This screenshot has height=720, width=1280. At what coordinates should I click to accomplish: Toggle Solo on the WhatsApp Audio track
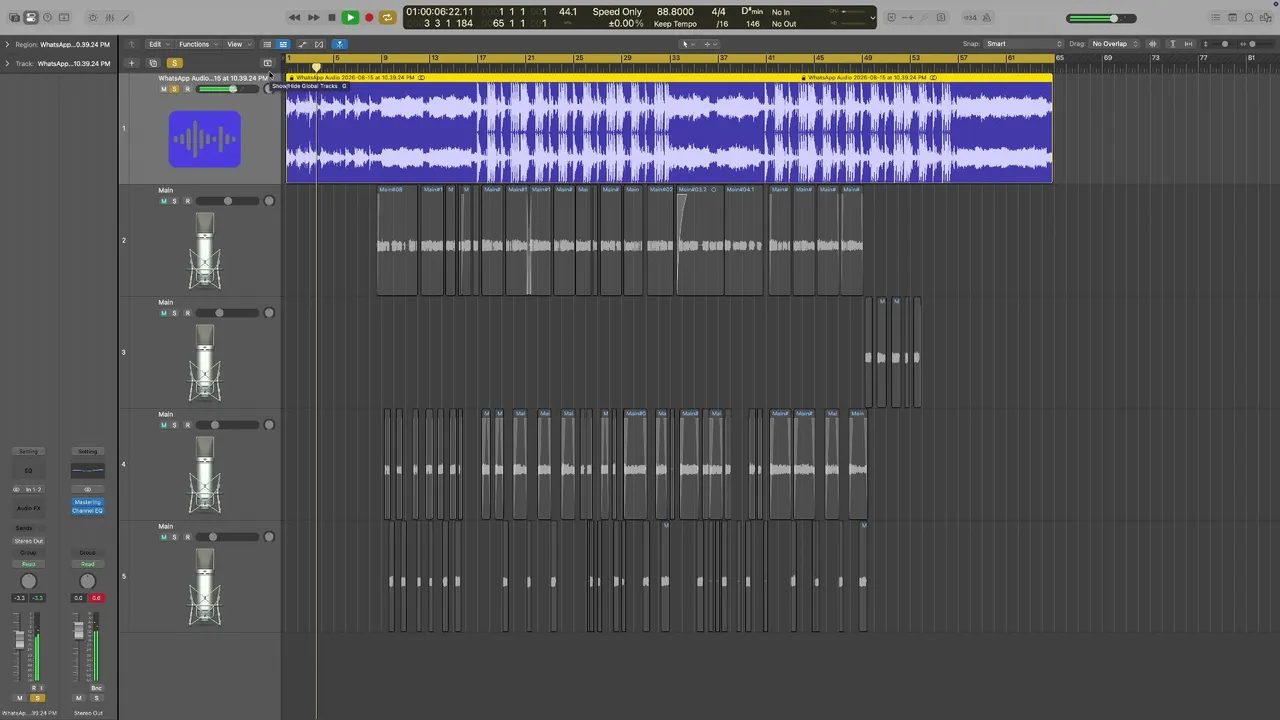pyautogui.click(x=174, y=89)
